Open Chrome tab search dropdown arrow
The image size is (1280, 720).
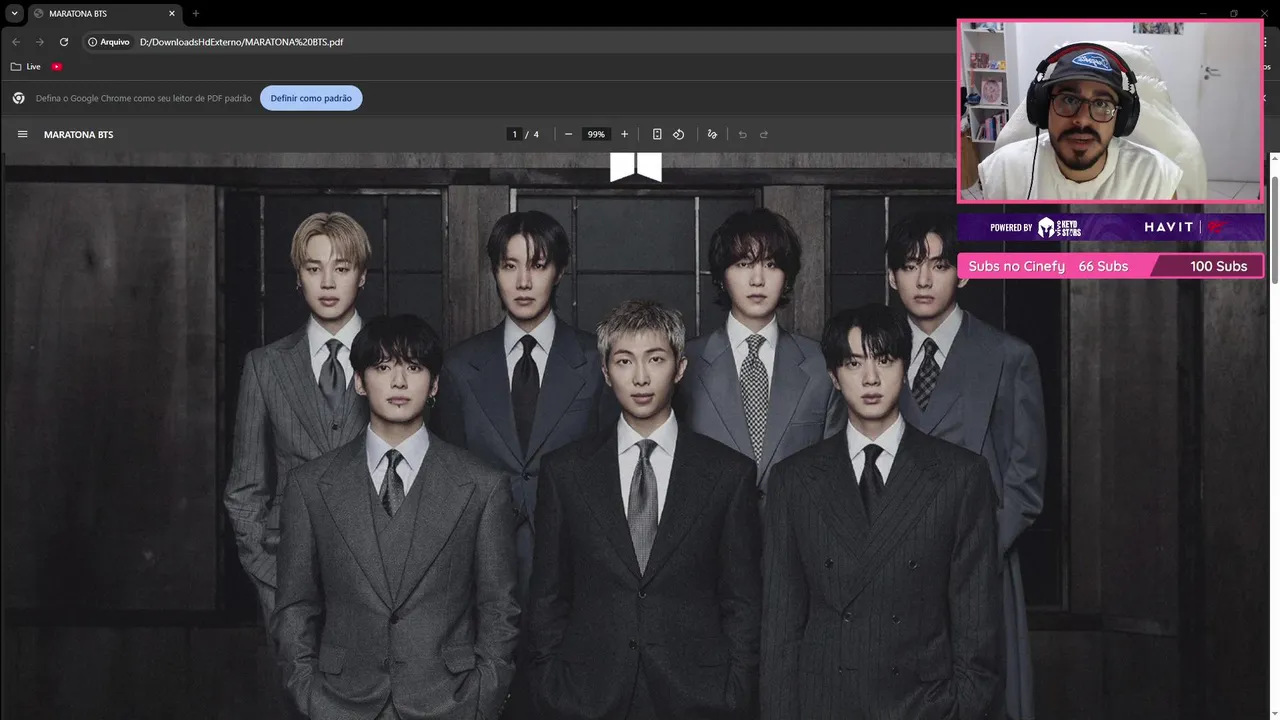[x=15, y=13]
